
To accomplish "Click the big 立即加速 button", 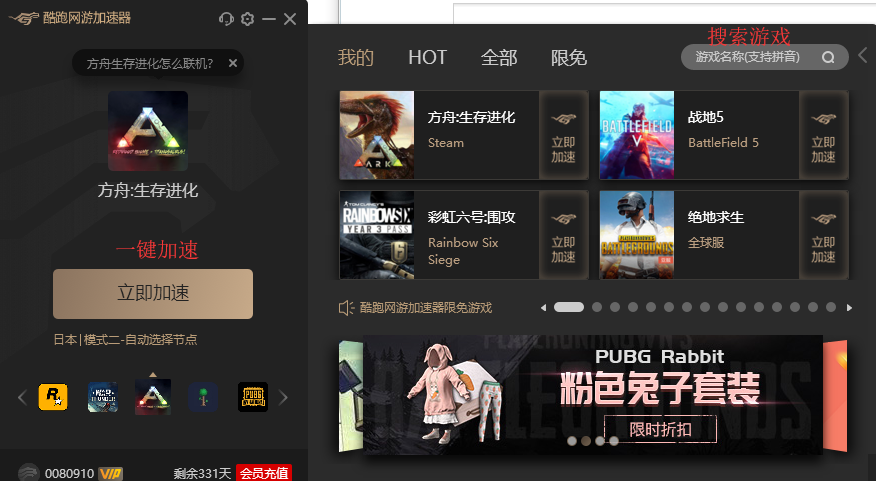I will [x=153, y=293].
